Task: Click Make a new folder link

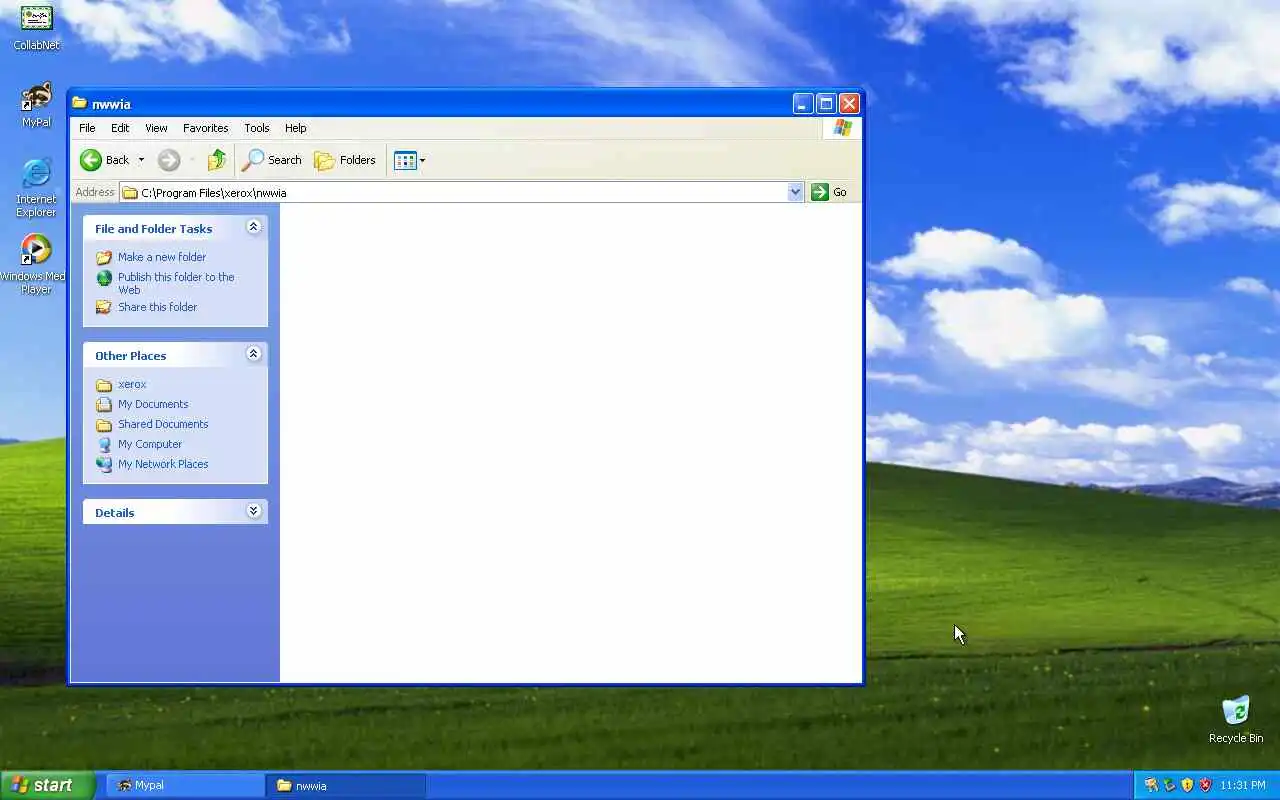Action: pos(162,257)
